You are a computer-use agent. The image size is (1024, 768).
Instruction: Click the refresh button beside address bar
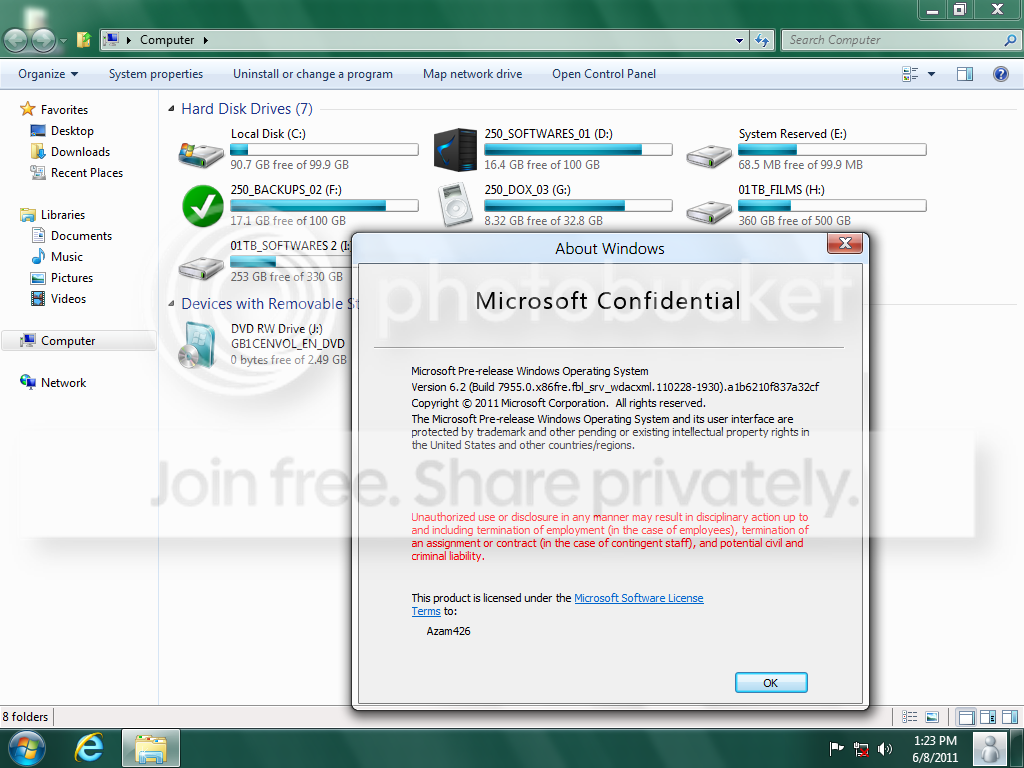(x=761, y=40)
